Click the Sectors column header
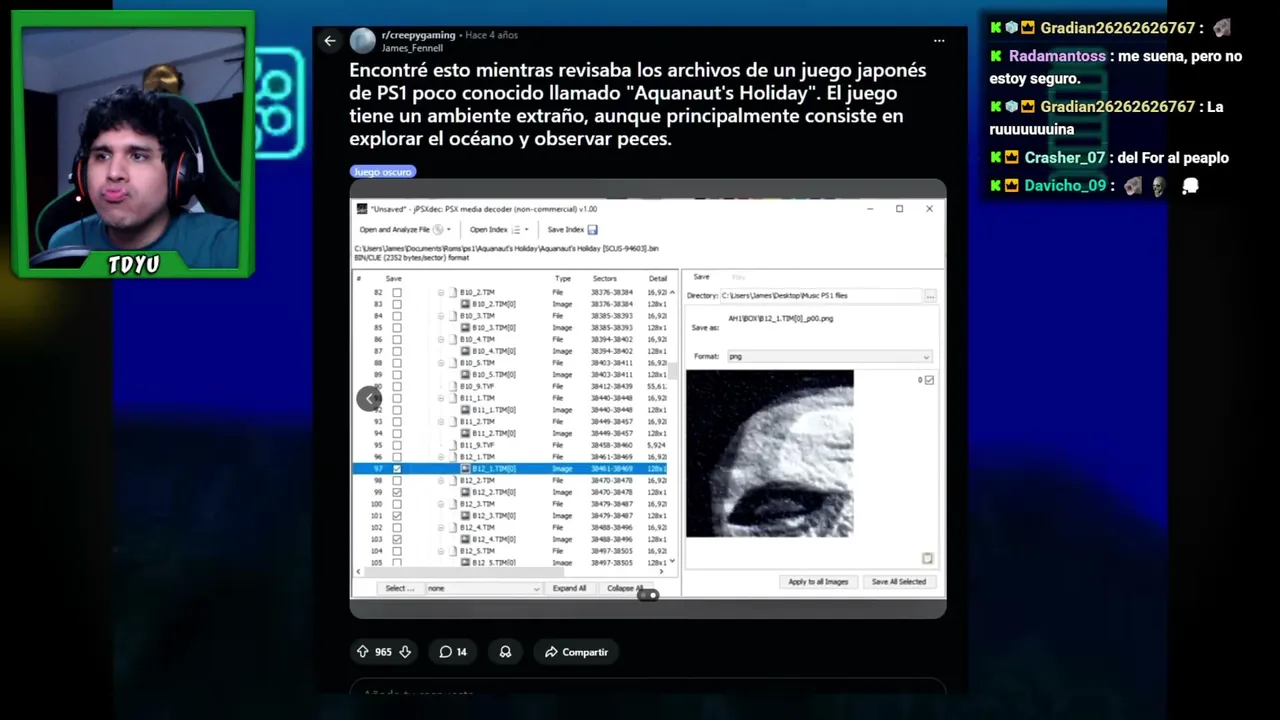Image resolution: width=1280 pixels, height=720 pixels. [605, 279]
